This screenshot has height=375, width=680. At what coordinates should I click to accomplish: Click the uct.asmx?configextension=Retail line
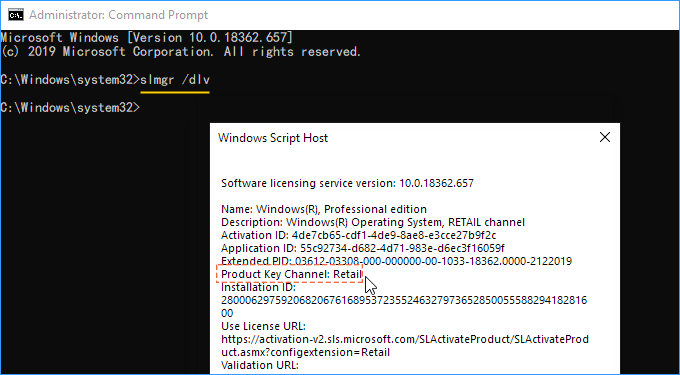(x=305, y=352)
